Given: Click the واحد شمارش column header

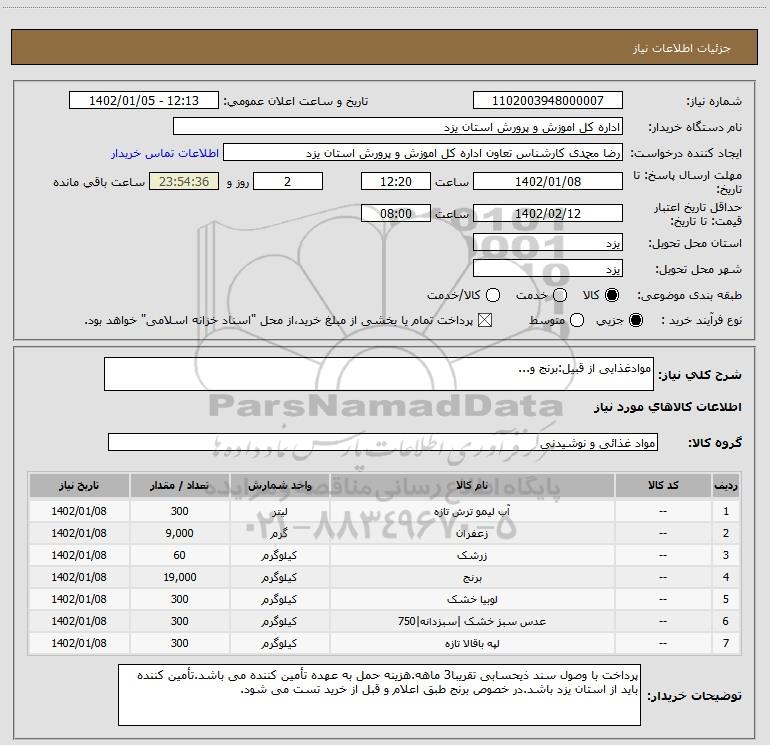Looking at the screenshot, I should tap(279, 485).
